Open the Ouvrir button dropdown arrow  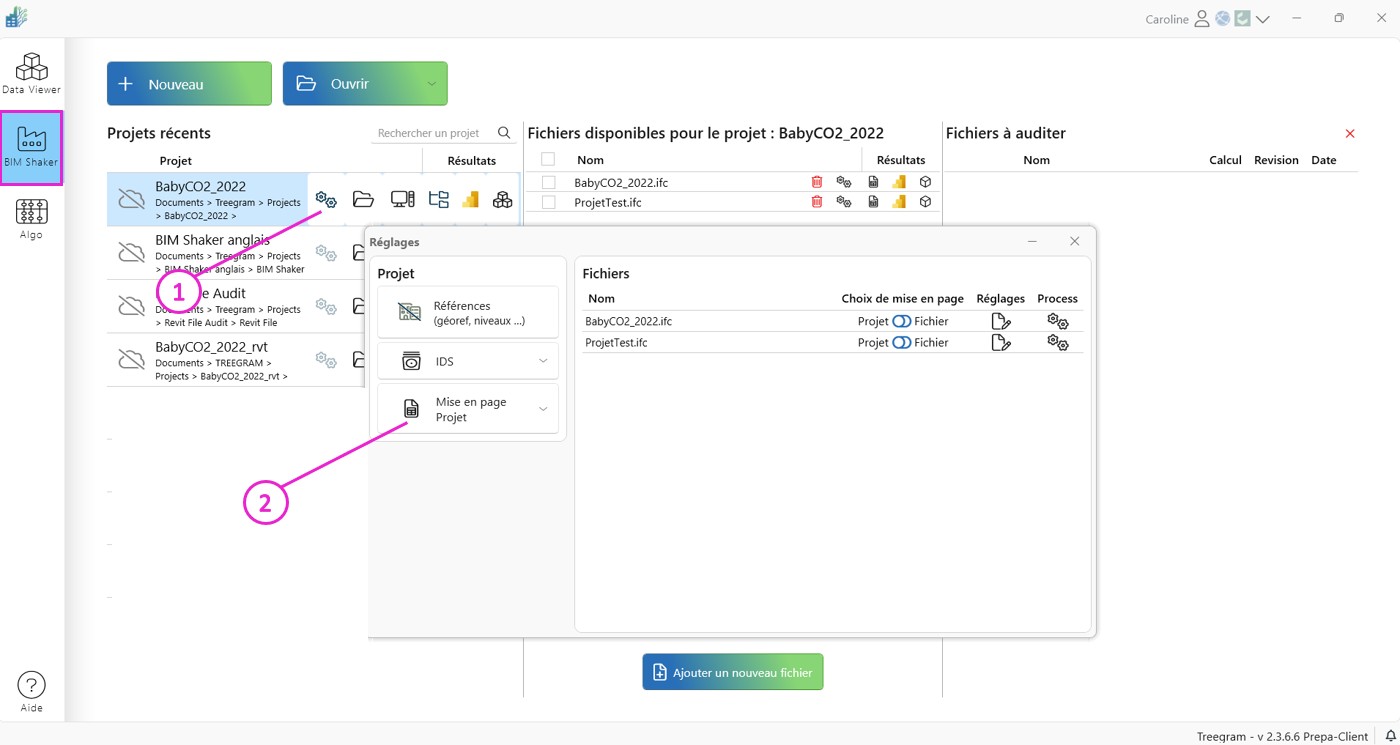pos(432,84)
